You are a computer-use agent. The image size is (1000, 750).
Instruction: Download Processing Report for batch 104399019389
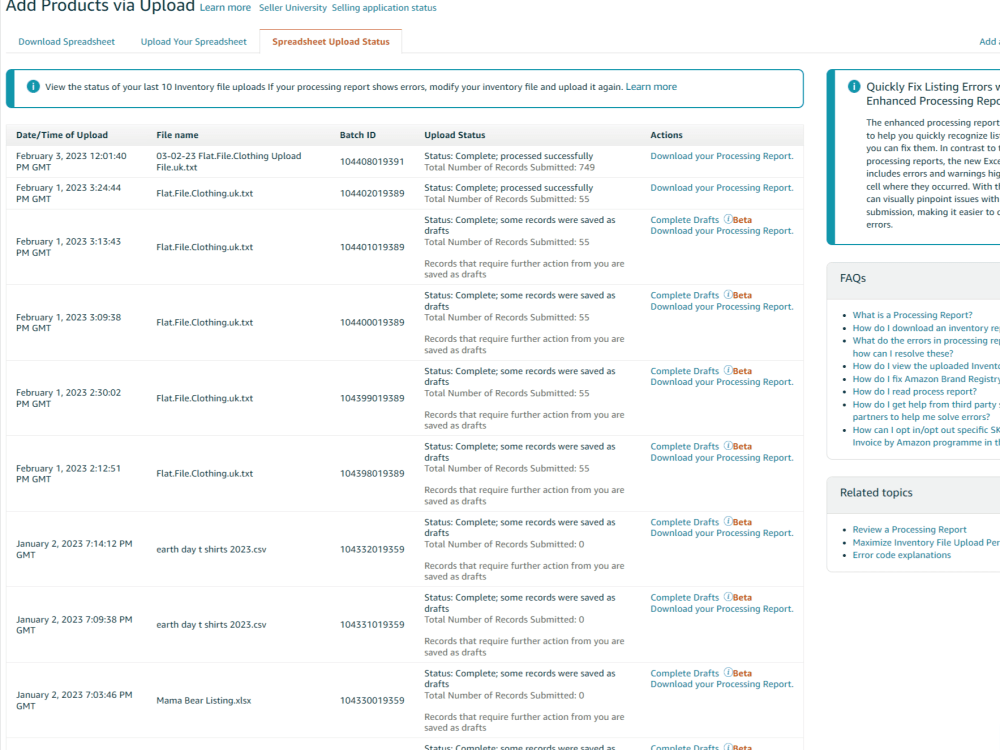point(722,382)
